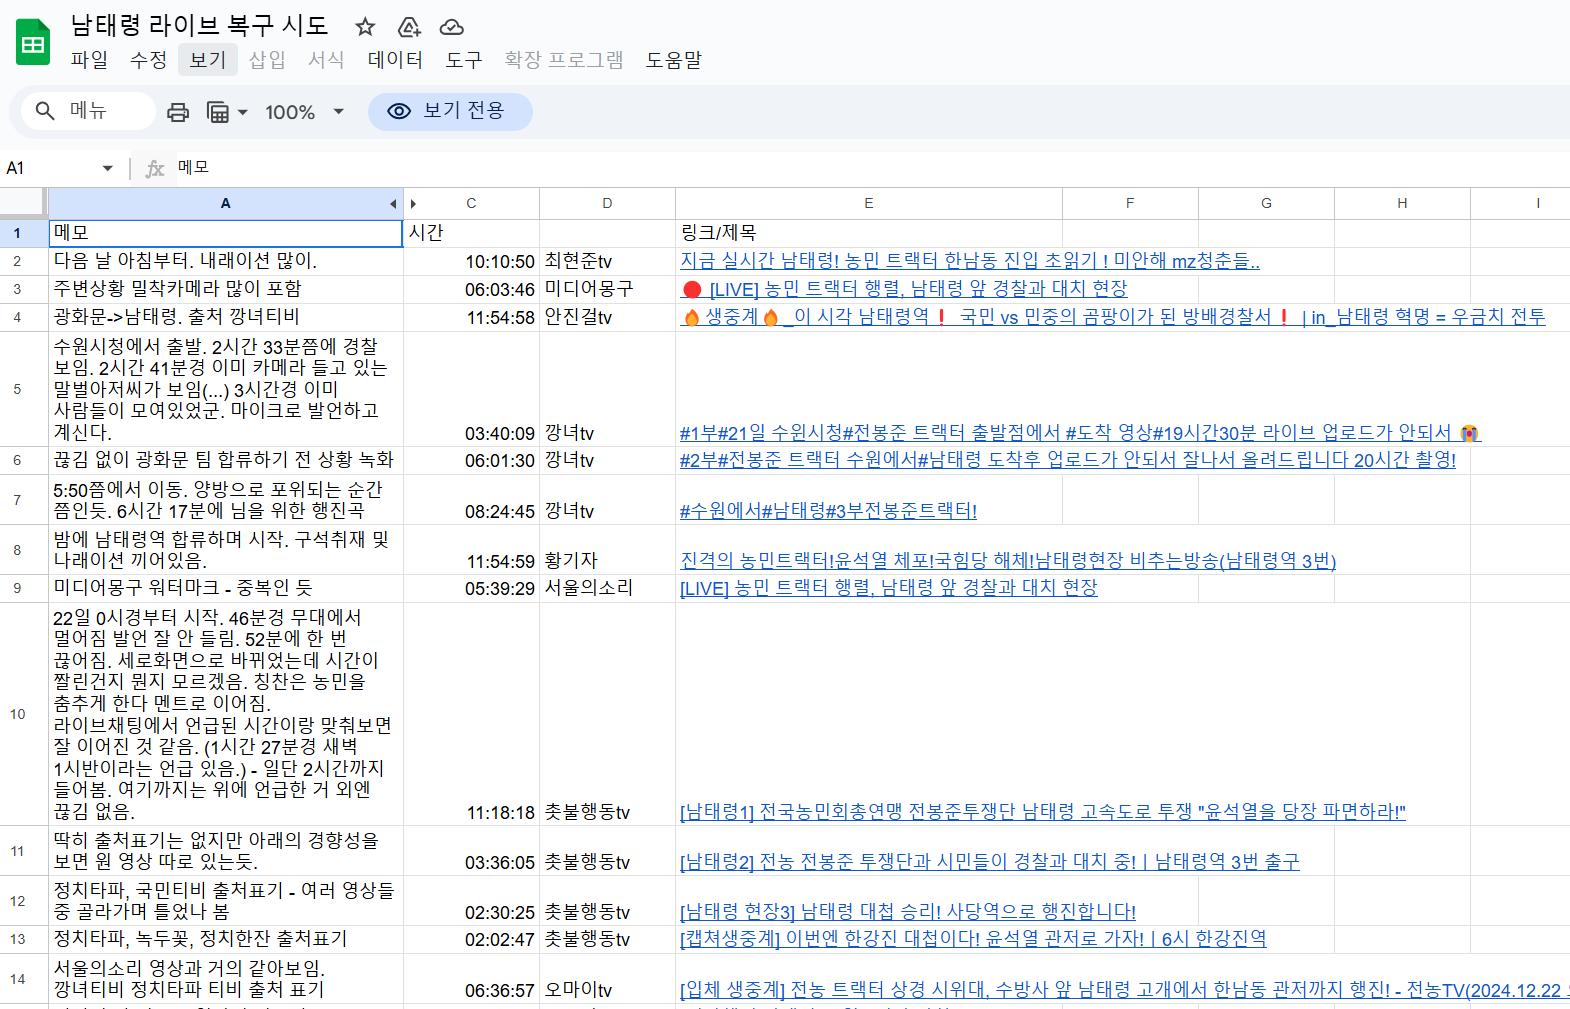Screen dimensions: 1570x1009
Task: Star the document with the star icon
Action: (365, 27)
